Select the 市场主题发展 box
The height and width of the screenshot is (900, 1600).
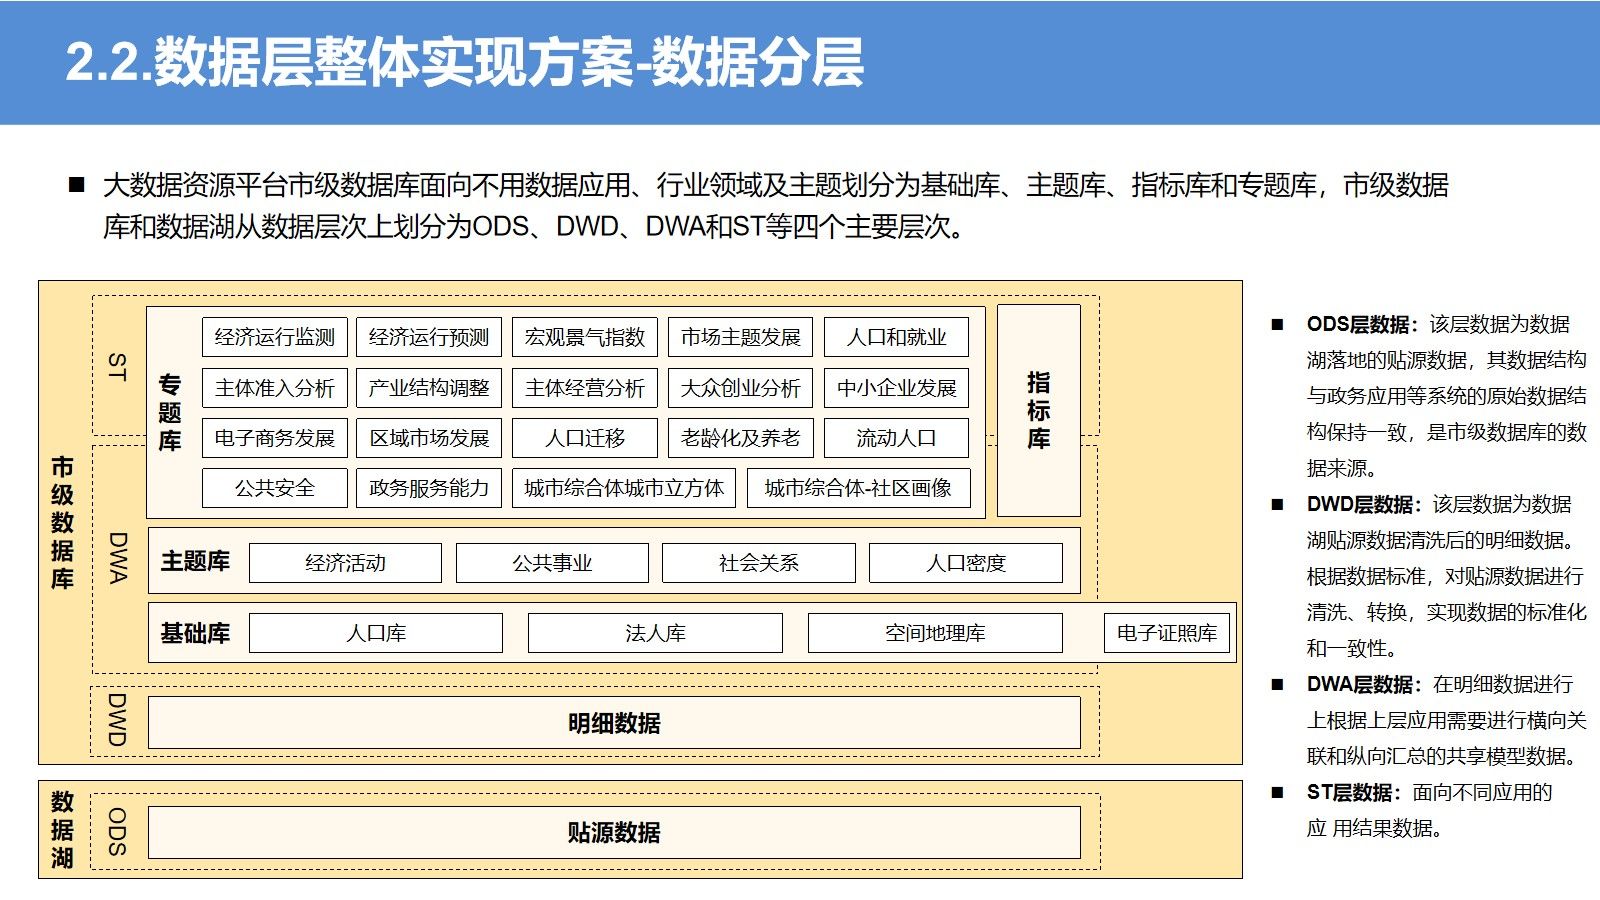[741, 337]
